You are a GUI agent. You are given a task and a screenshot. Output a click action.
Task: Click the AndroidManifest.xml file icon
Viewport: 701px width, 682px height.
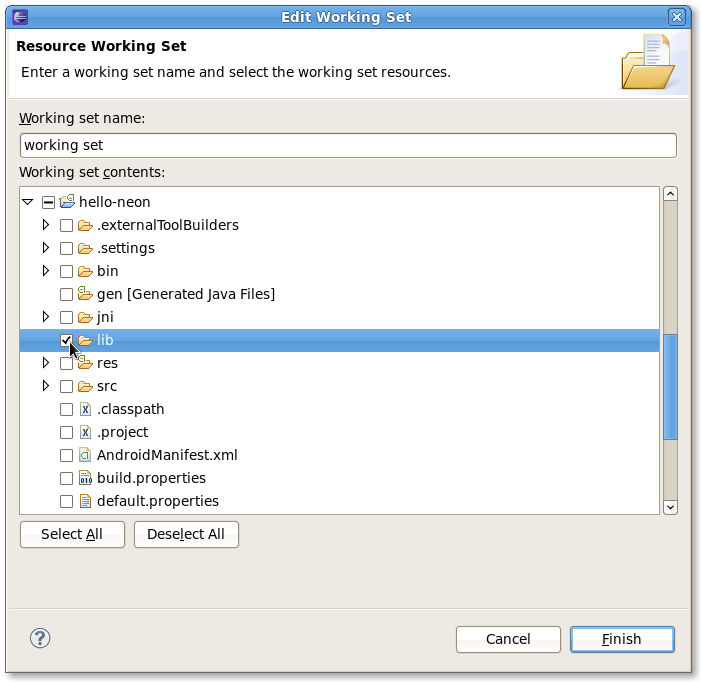85,455
